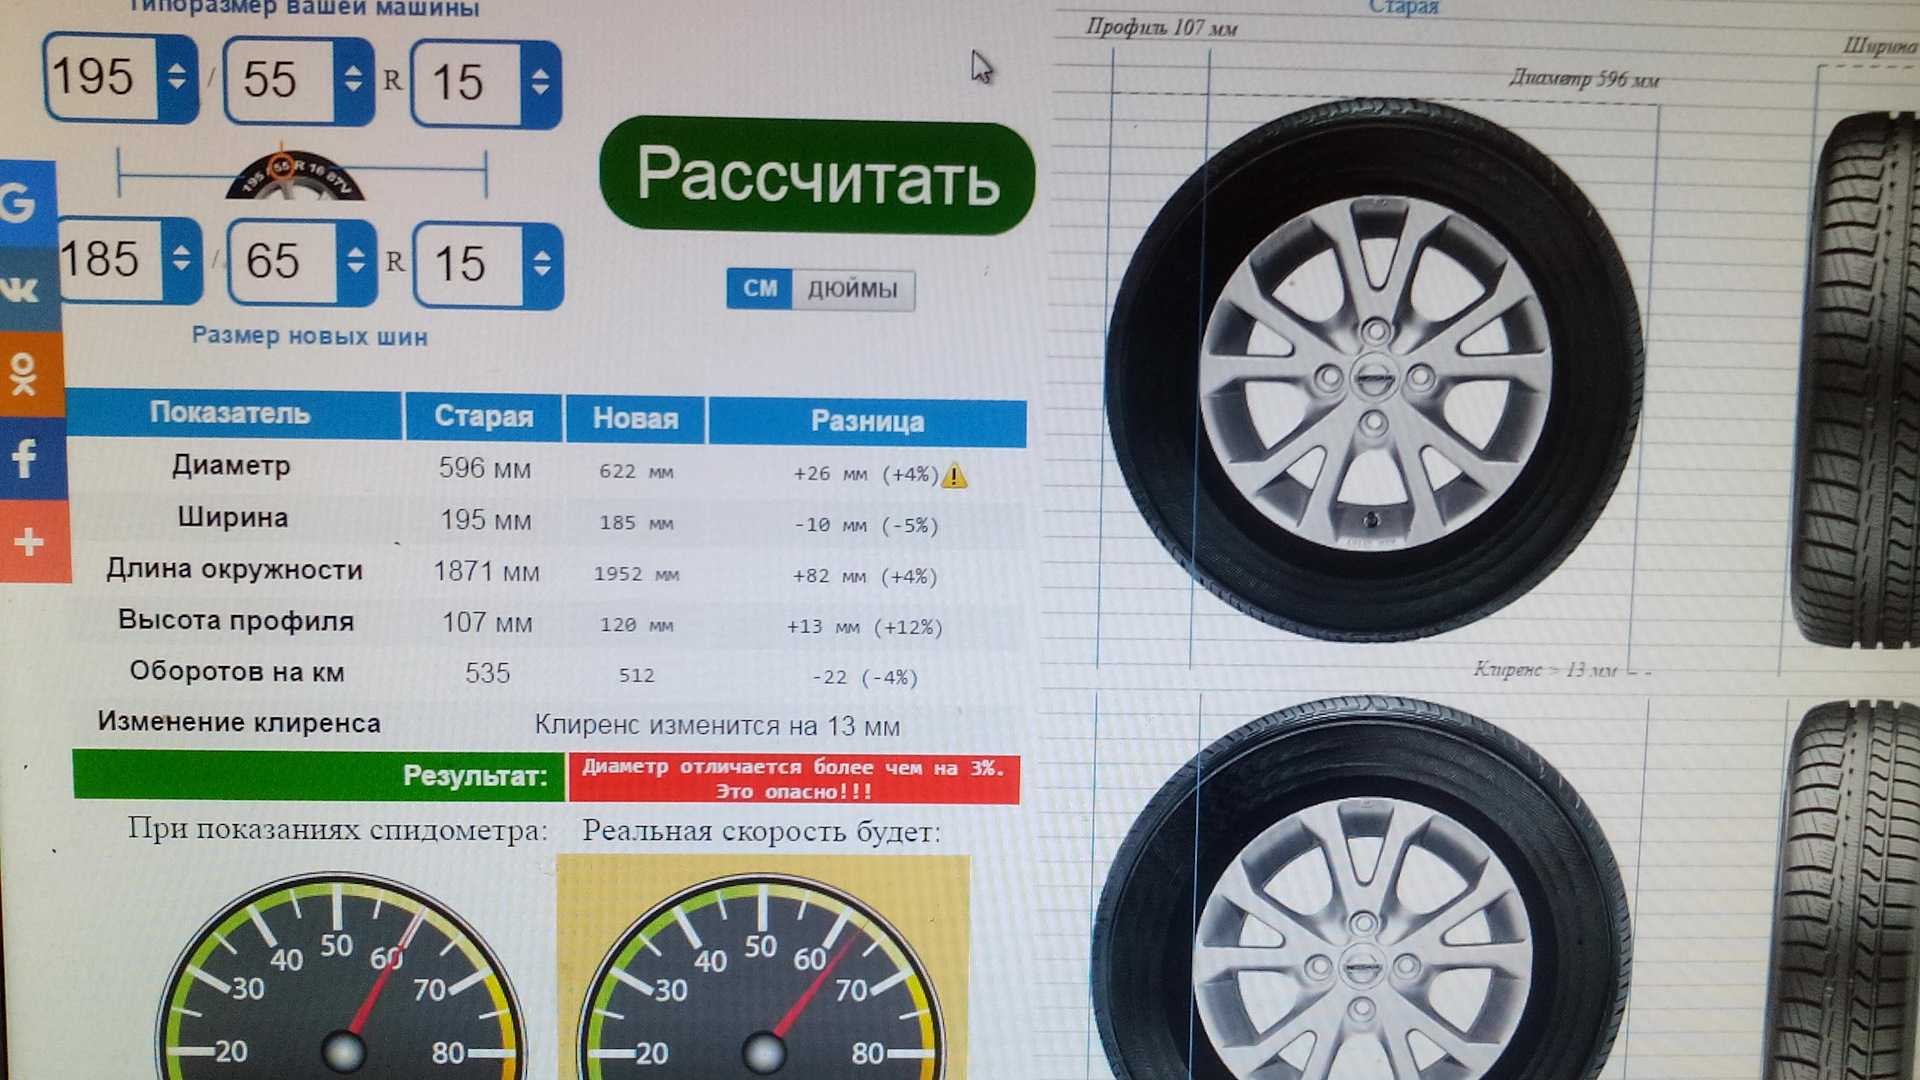
Task: Click the difference +26 мм (+4%)
Action: (866, 474)
